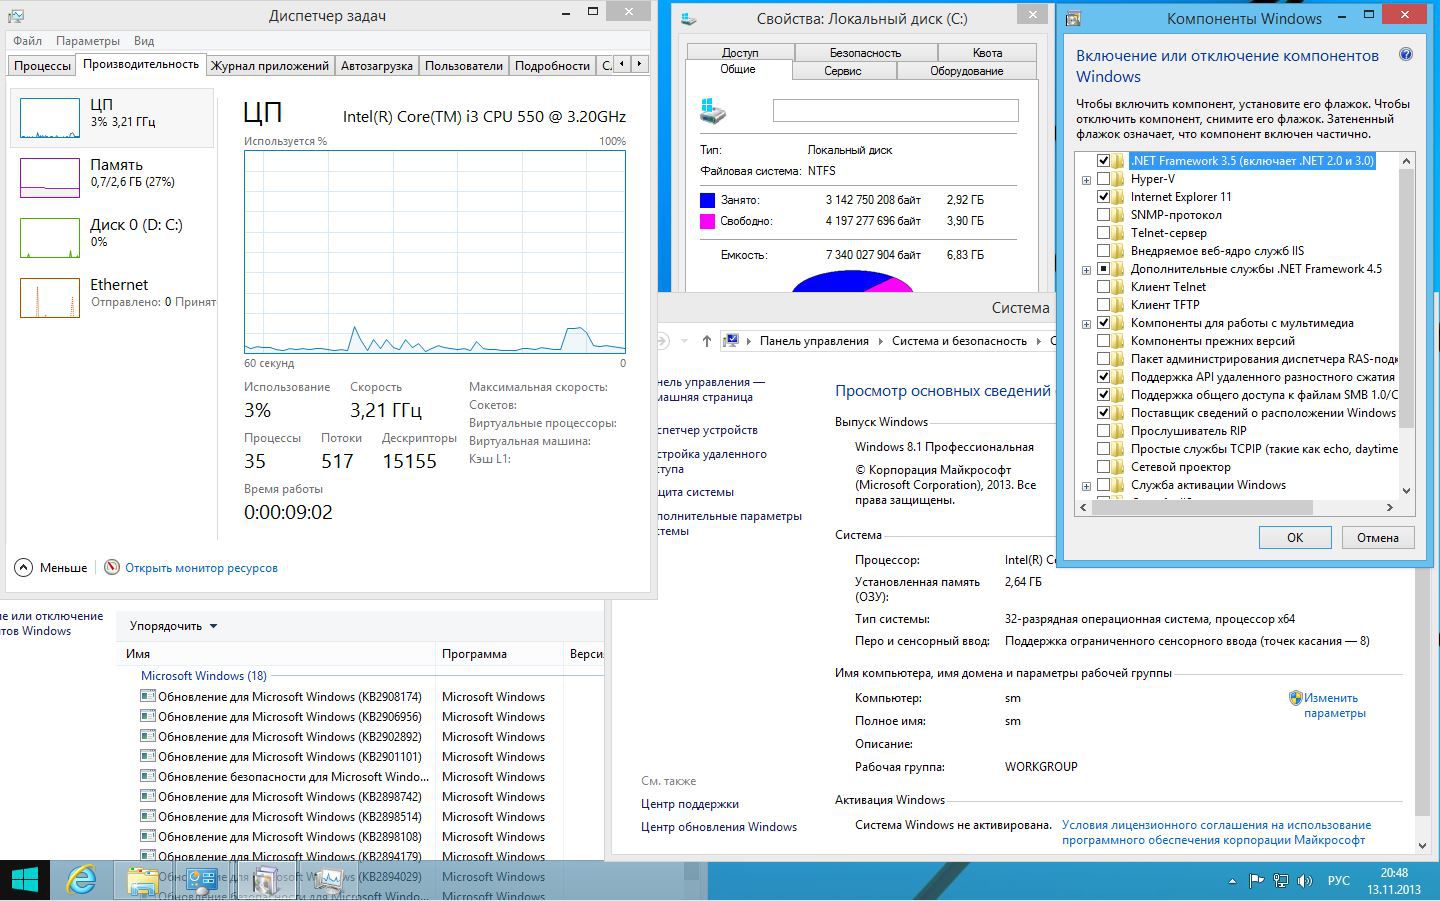
Task: Click the disk properties title bar icon
Action: (x=689, y=18)
